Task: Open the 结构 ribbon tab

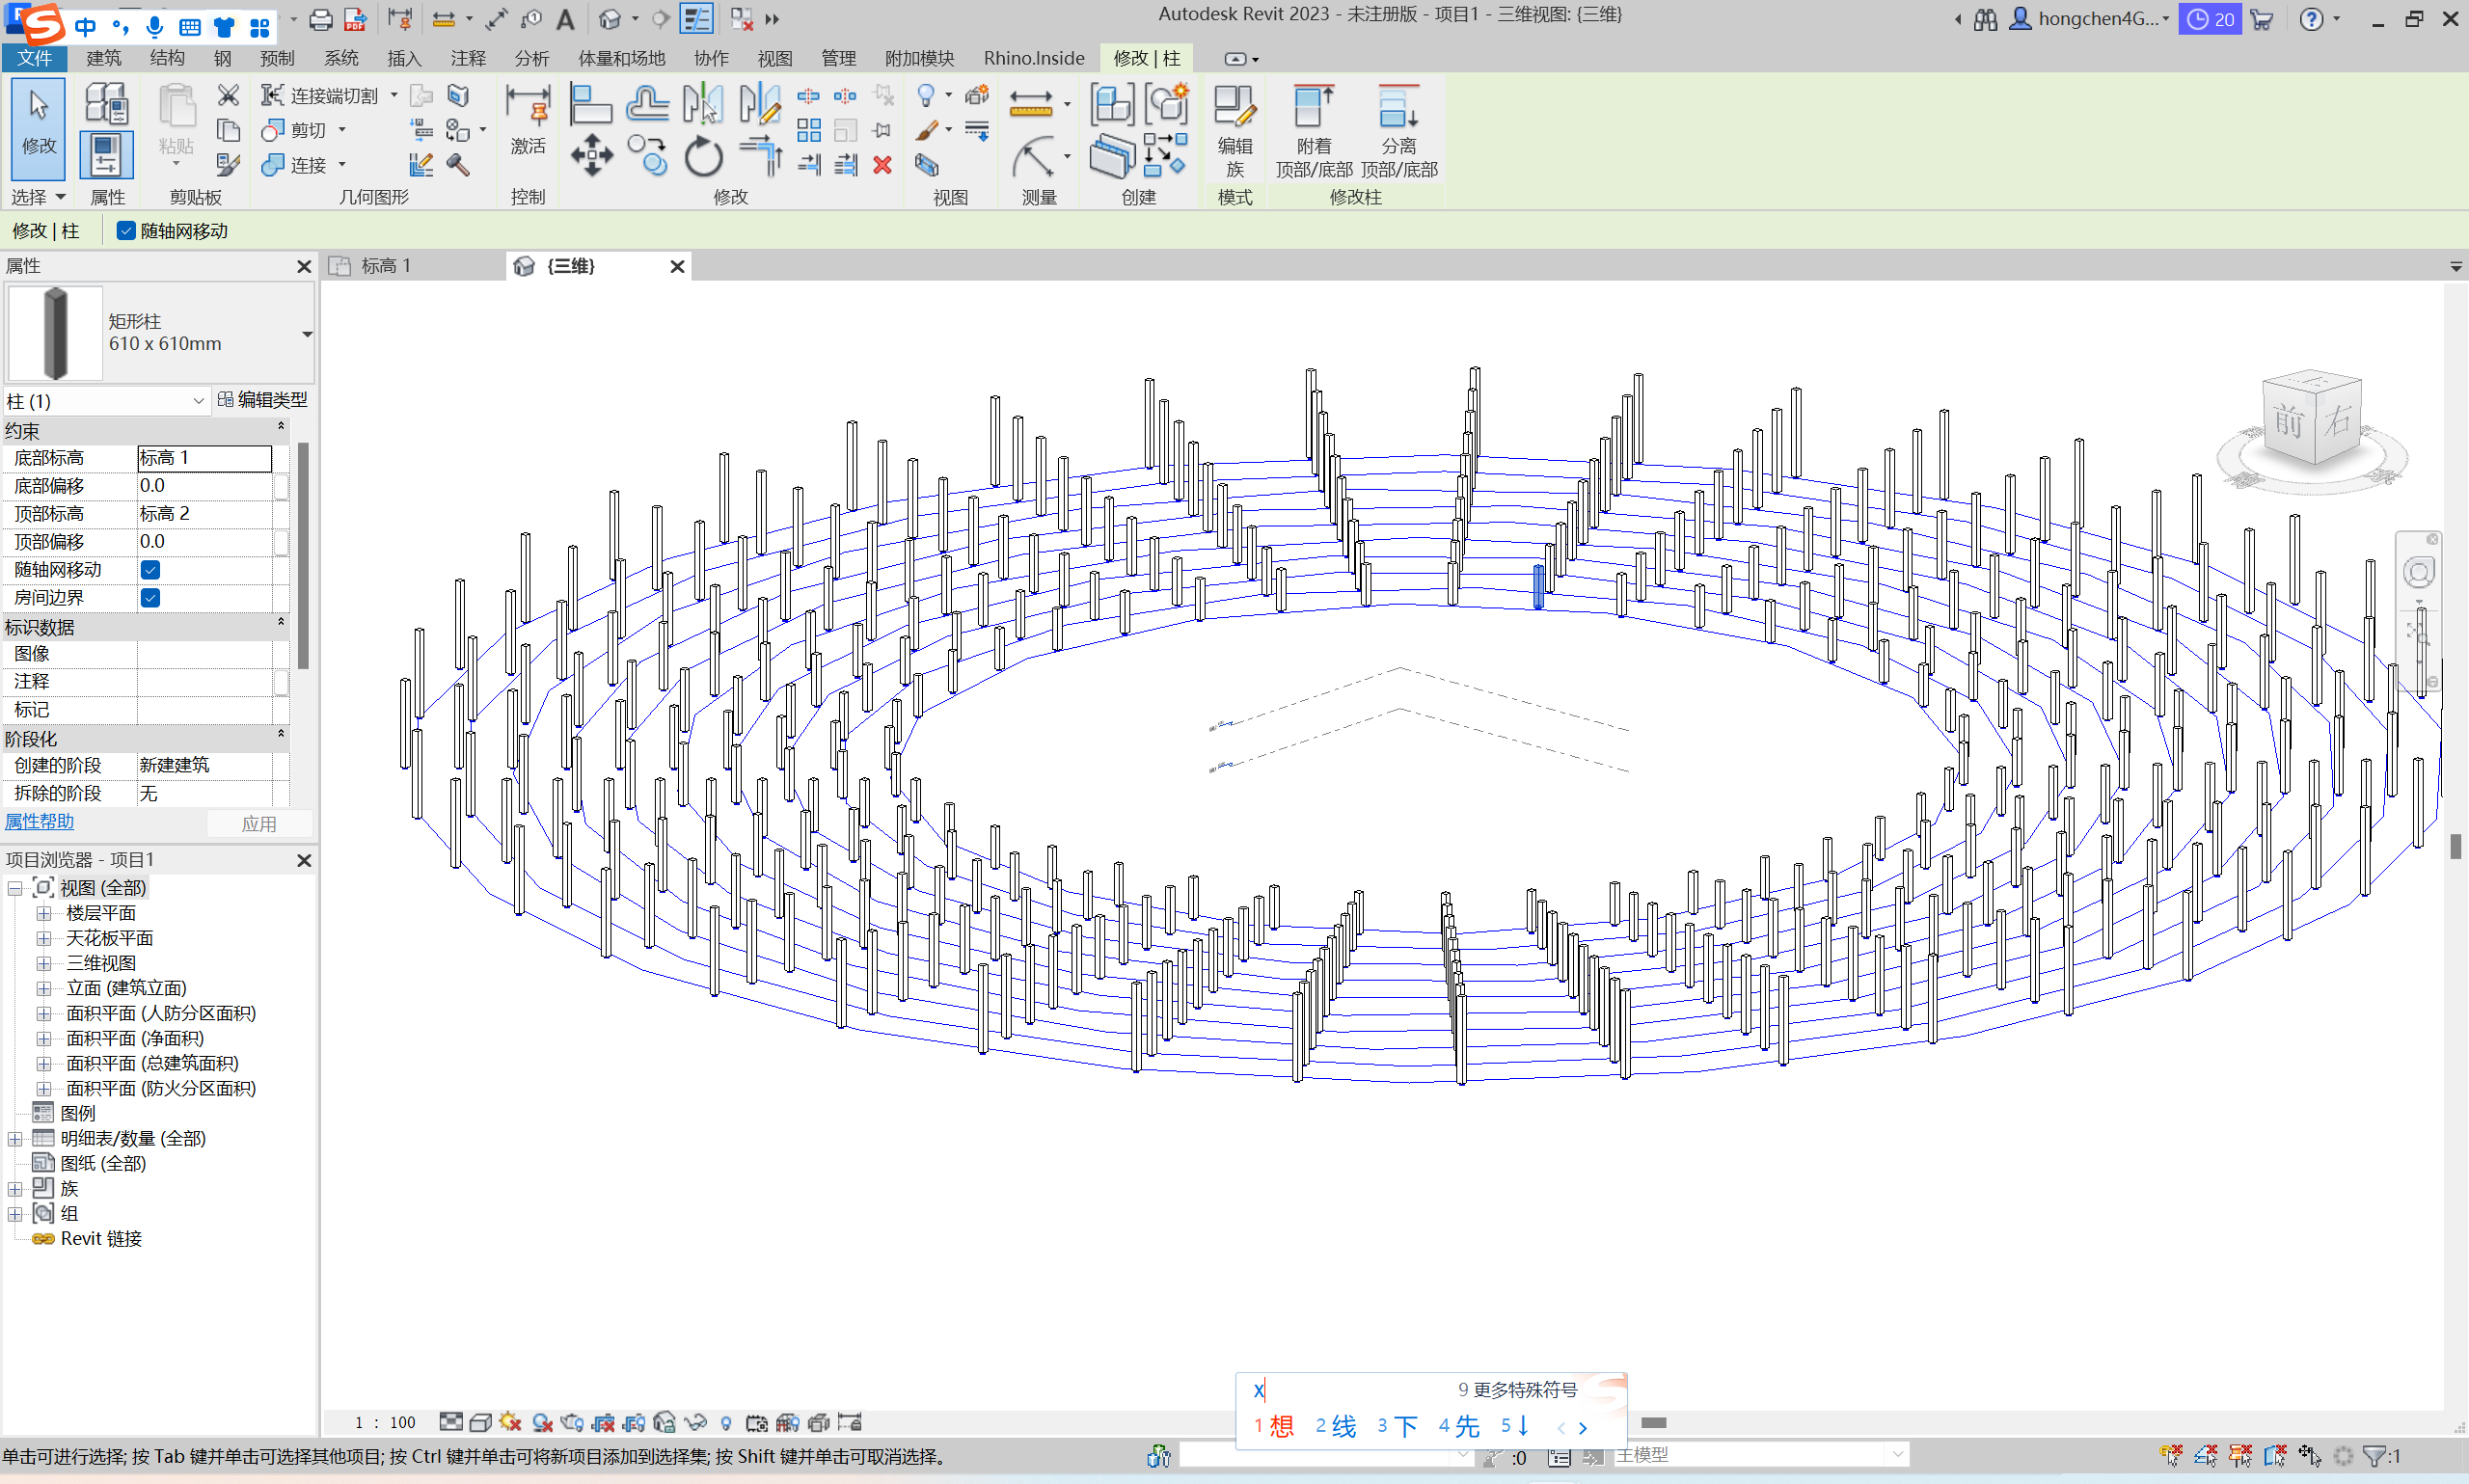Action: tap(167, 58)
